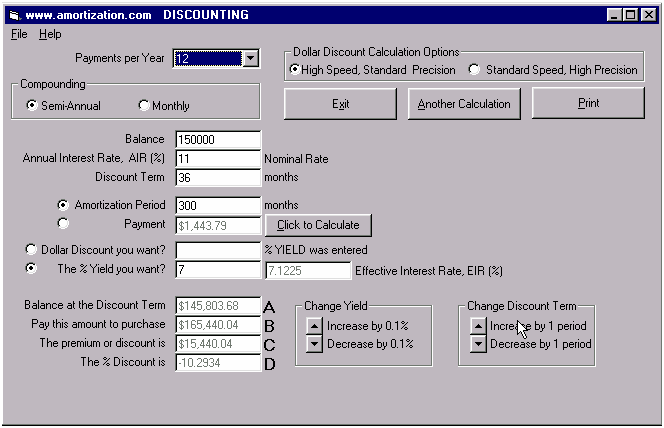Click the Increase by 0.1% yield arrow

click(314, 326)
